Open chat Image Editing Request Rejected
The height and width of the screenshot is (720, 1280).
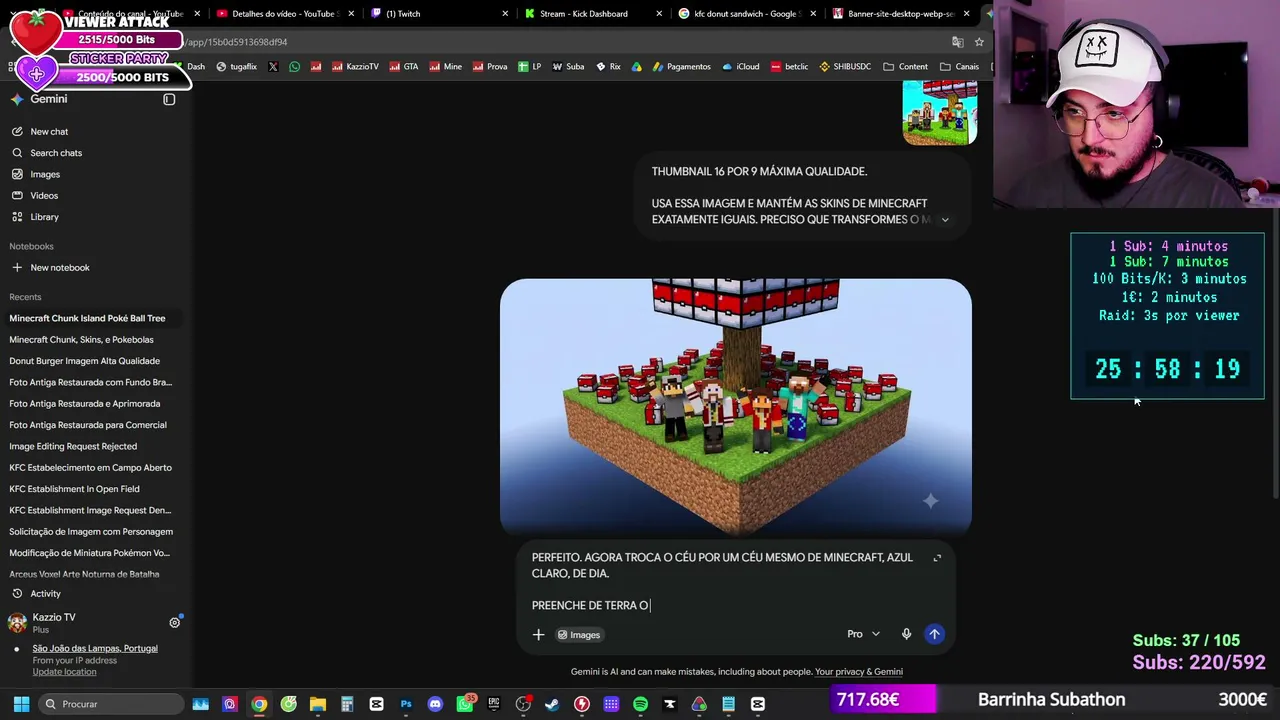pyautogui.click(x=73, y=447)
